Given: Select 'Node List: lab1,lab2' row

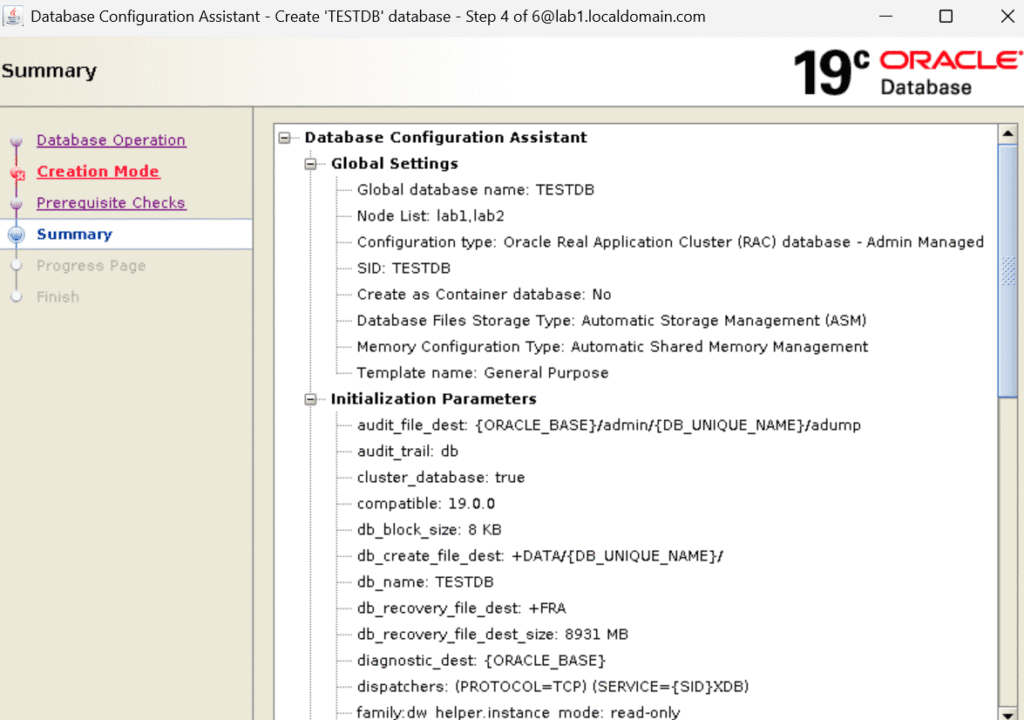Looking at the screenshot, I should pyautogui.click(x=430, y=216).
